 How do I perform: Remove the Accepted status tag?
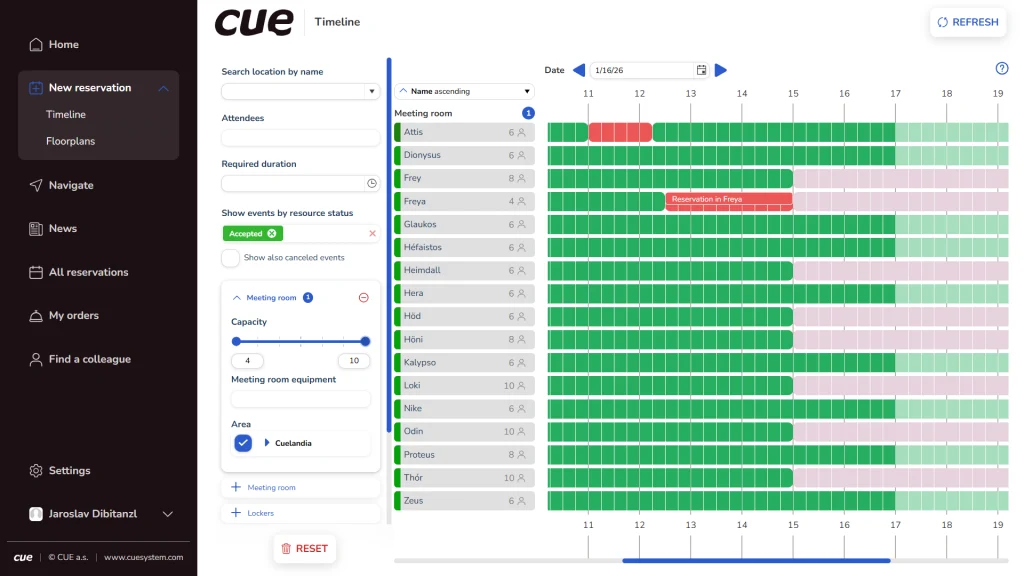click(x=272, y=233)
